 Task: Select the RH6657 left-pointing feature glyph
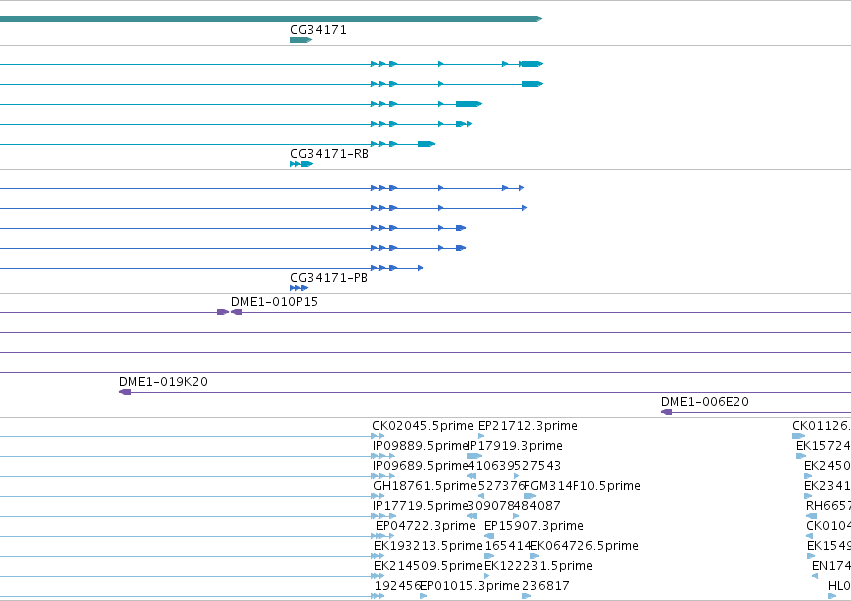tap(811, 516)
